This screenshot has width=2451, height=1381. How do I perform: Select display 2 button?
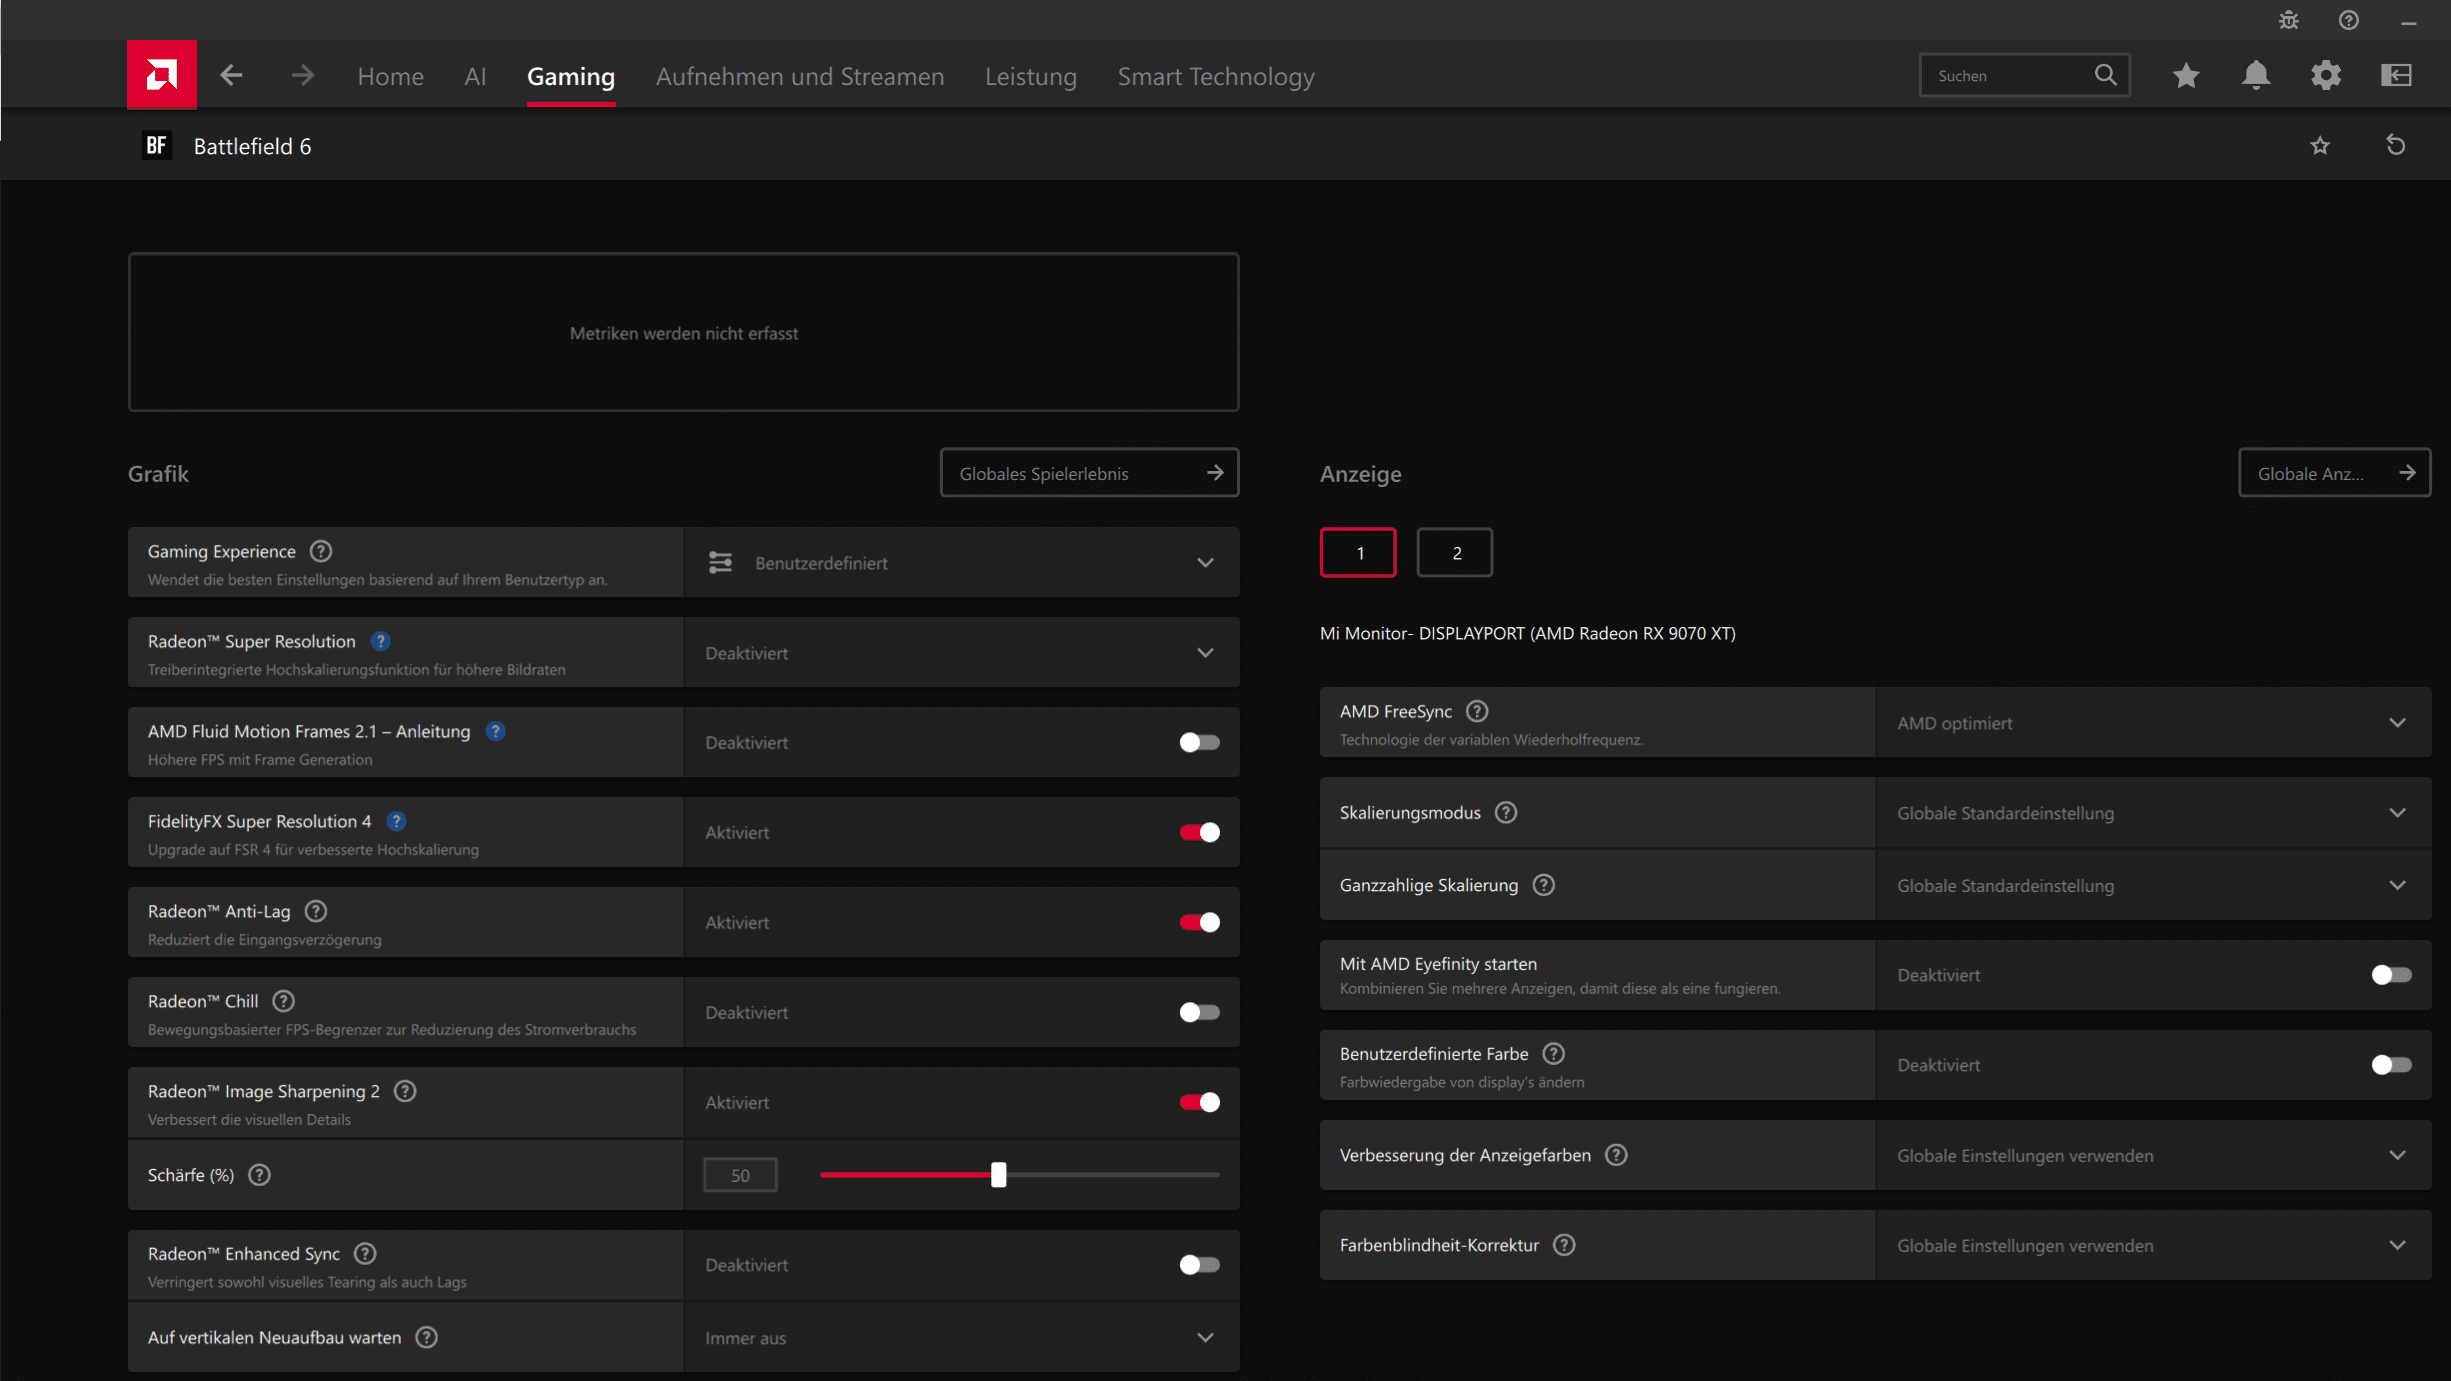coord(1455,553)
